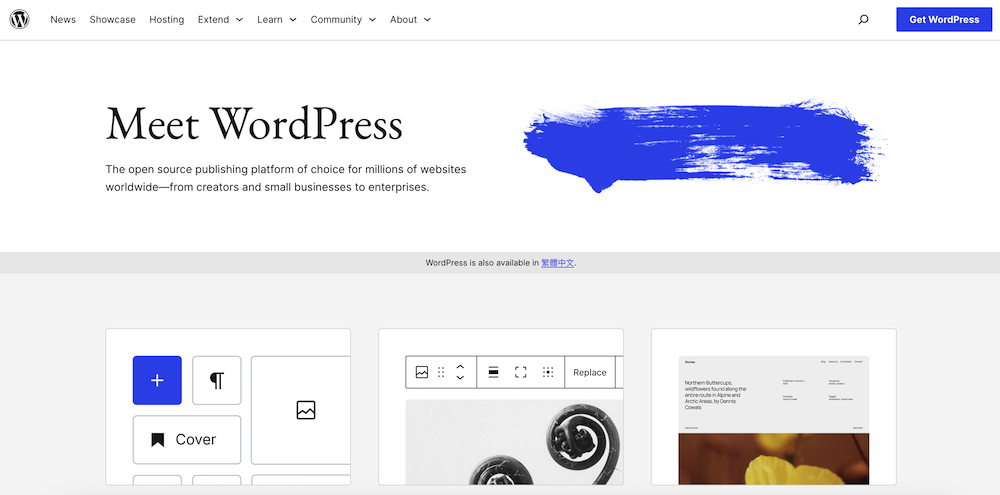Image resolution: width=1000 pixels, height=495 pixels.
Task: Click the blue plus block inserter icon
Action: pos(157,380)
